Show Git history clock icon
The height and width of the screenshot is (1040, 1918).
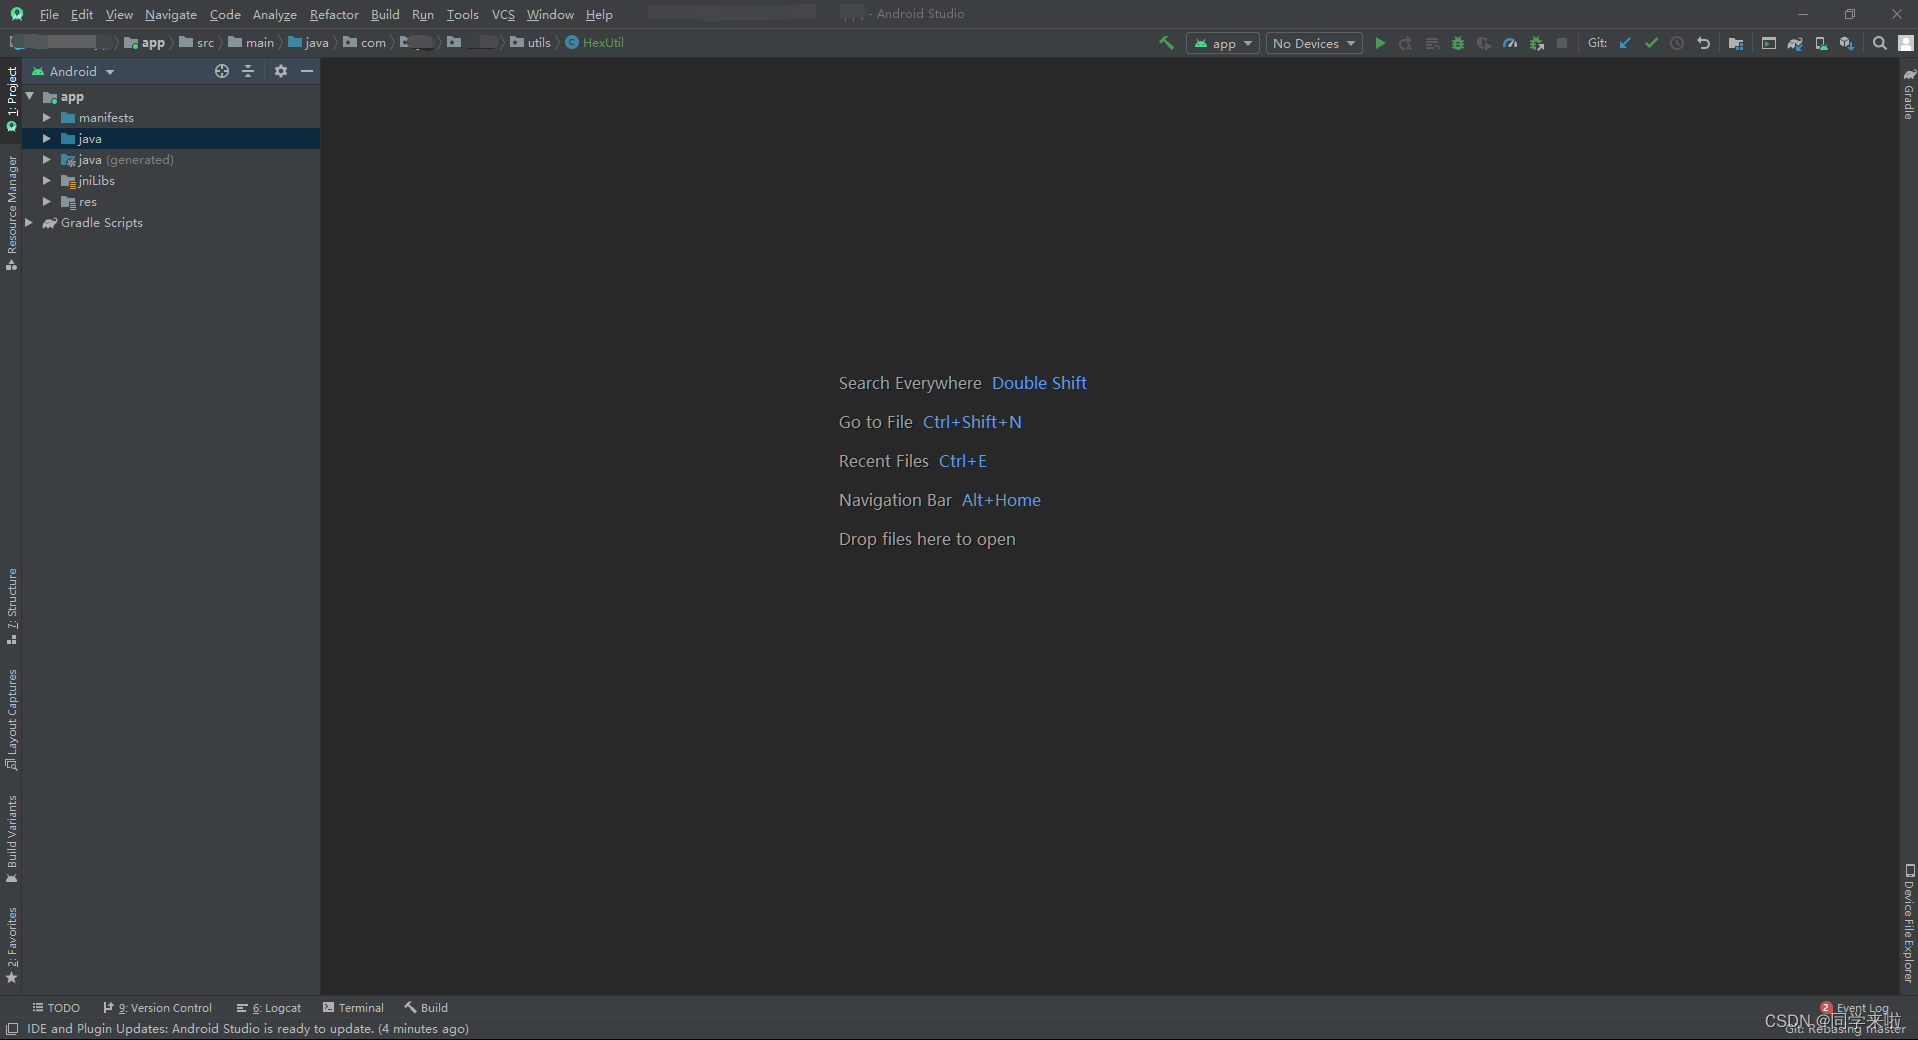coord(1677,43)
